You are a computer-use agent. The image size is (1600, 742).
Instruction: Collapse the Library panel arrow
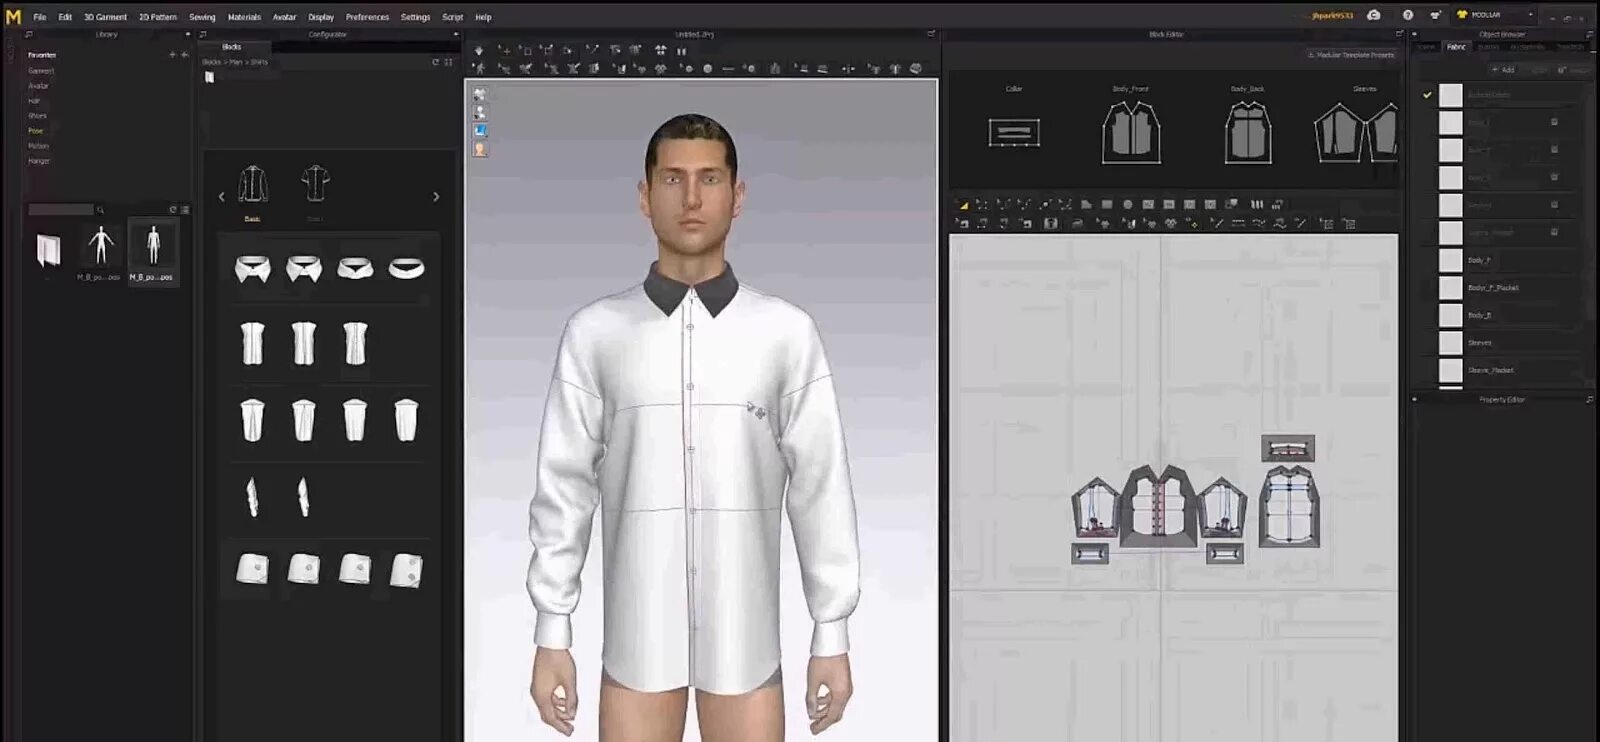pos(188,34)
